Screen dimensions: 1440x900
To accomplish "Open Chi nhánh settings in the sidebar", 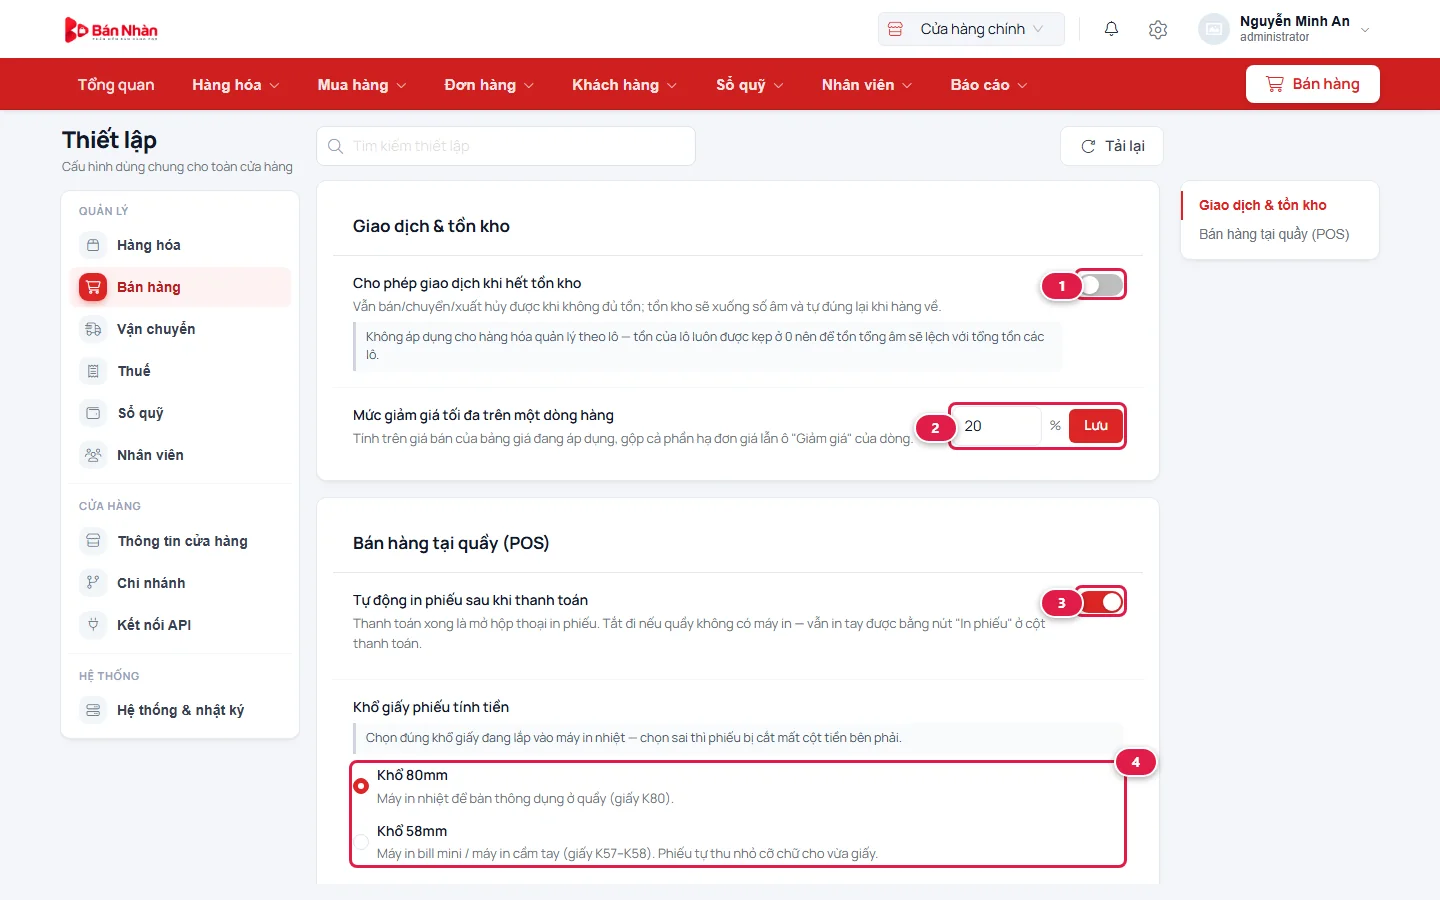I will pyautogui.click(x=180, y=583).
